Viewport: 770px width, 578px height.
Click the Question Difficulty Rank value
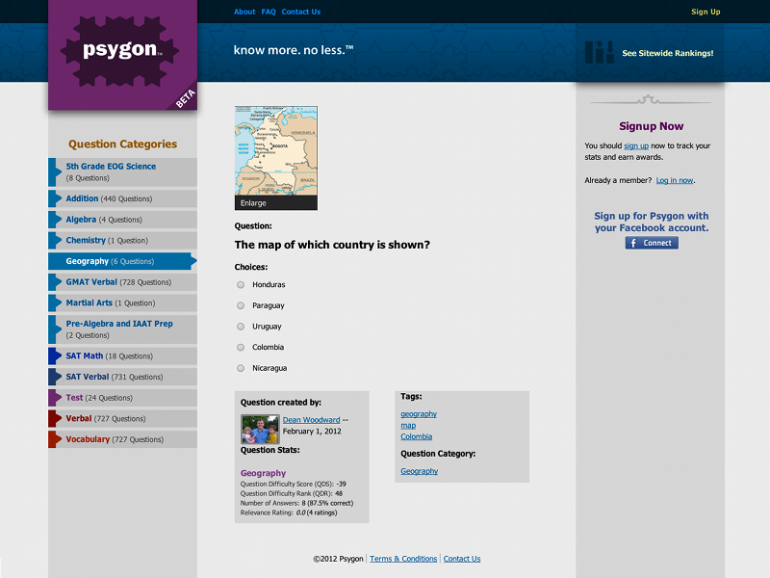click(x=339, y=494)
